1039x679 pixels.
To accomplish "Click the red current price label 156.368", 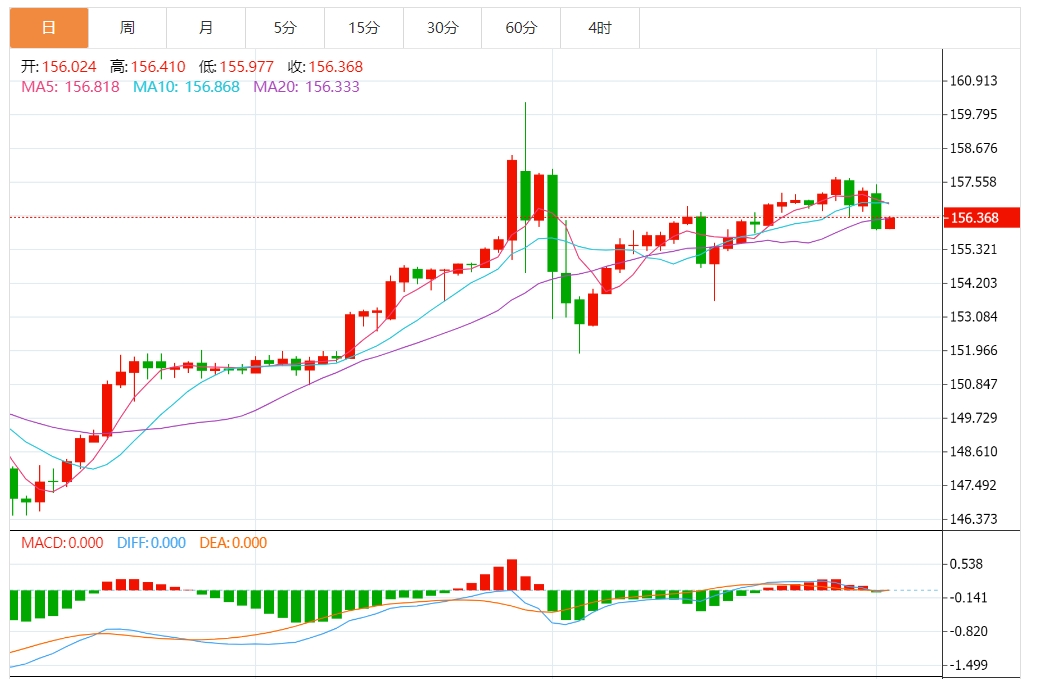I will 981,217.
